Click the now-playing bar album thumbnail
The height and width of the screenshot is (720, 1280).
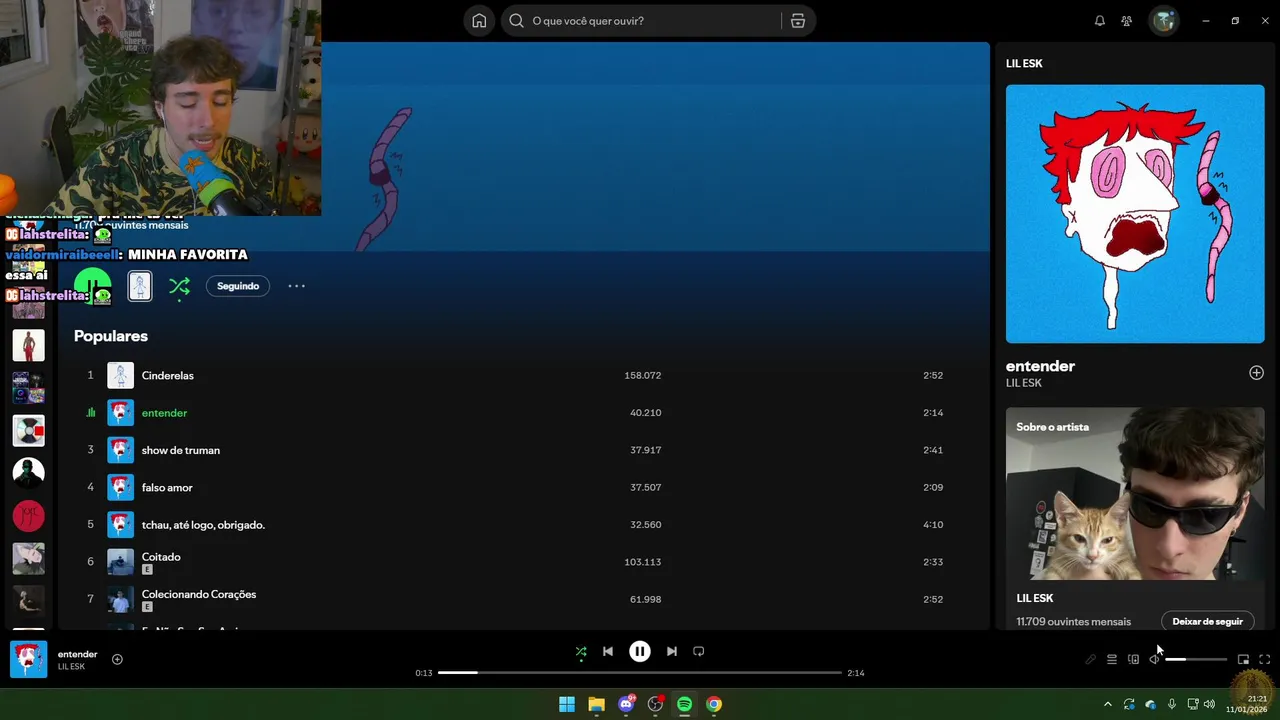point(28,659)
